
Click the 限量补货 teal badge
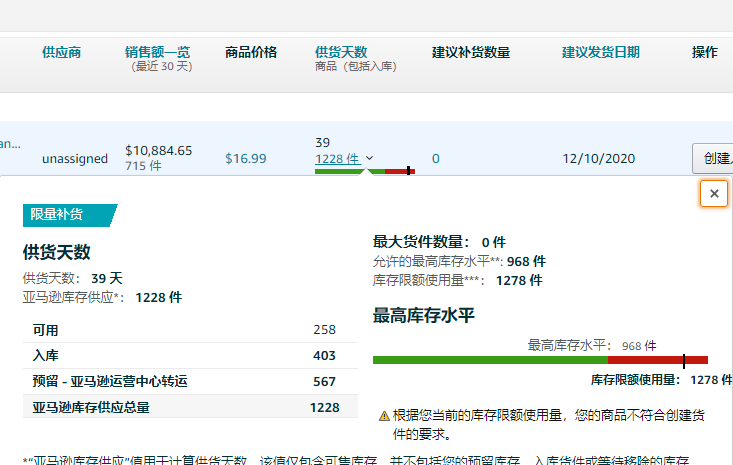click(69, 215)
